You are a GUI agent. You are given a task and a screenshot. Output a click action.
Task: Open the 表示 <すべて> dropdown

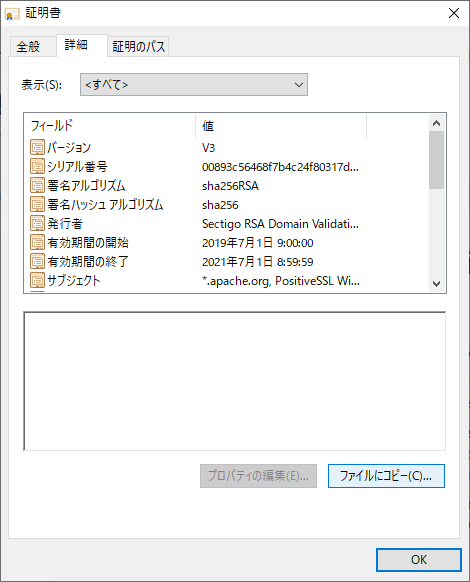click(x=194, y=85)
